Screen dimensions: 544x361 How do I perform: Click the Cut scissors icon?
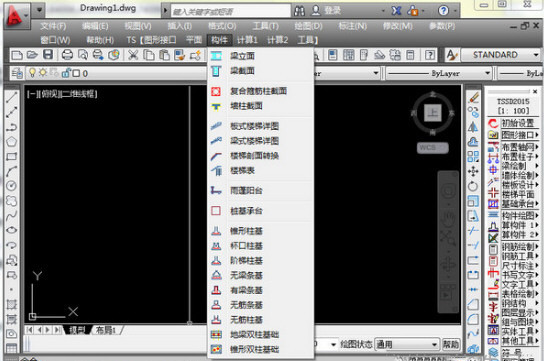(x=133, y=55)
